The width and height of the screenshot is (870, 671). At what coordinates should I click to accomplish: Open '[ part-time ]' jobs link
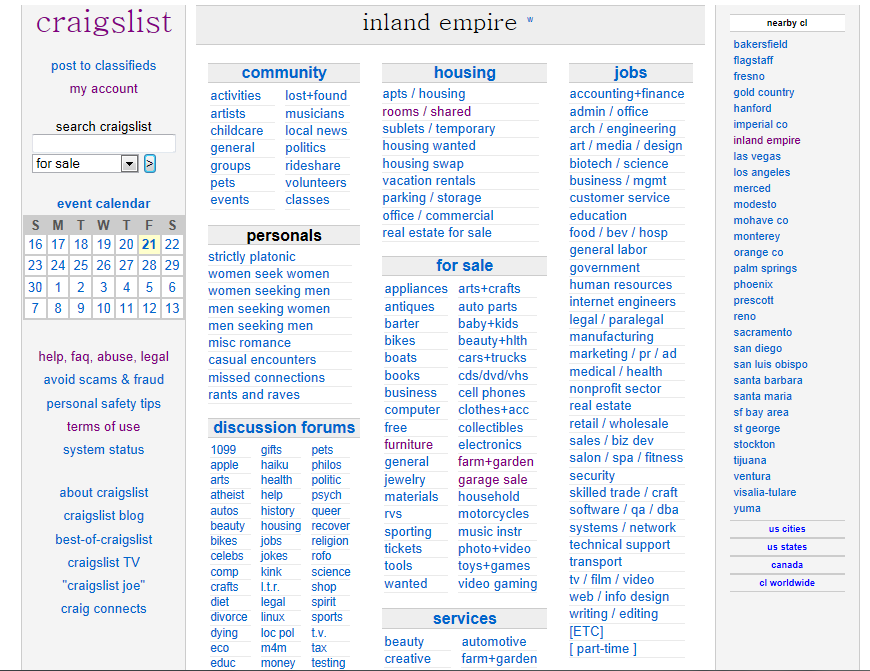coord(603,649)
